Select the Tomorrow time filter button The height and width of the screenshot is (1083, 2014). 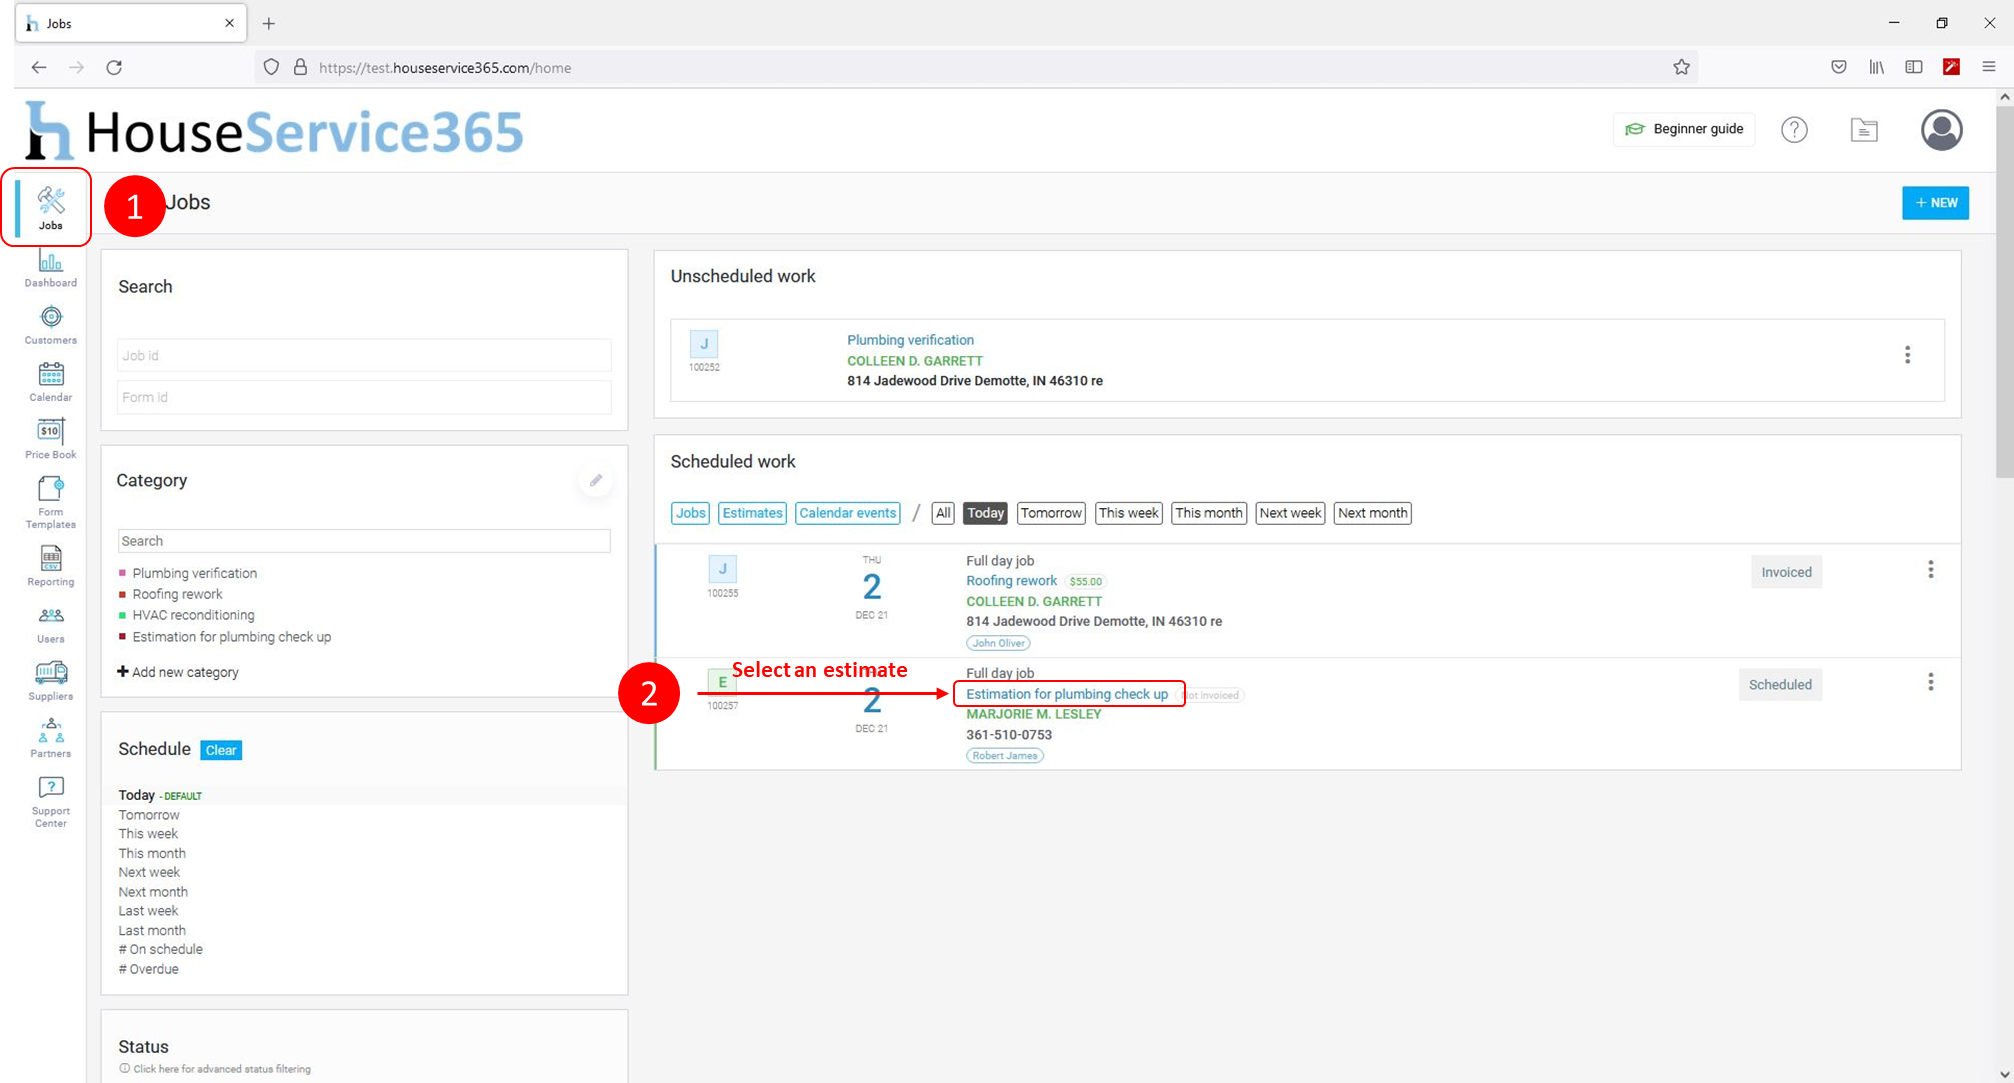coord(1051,513)
